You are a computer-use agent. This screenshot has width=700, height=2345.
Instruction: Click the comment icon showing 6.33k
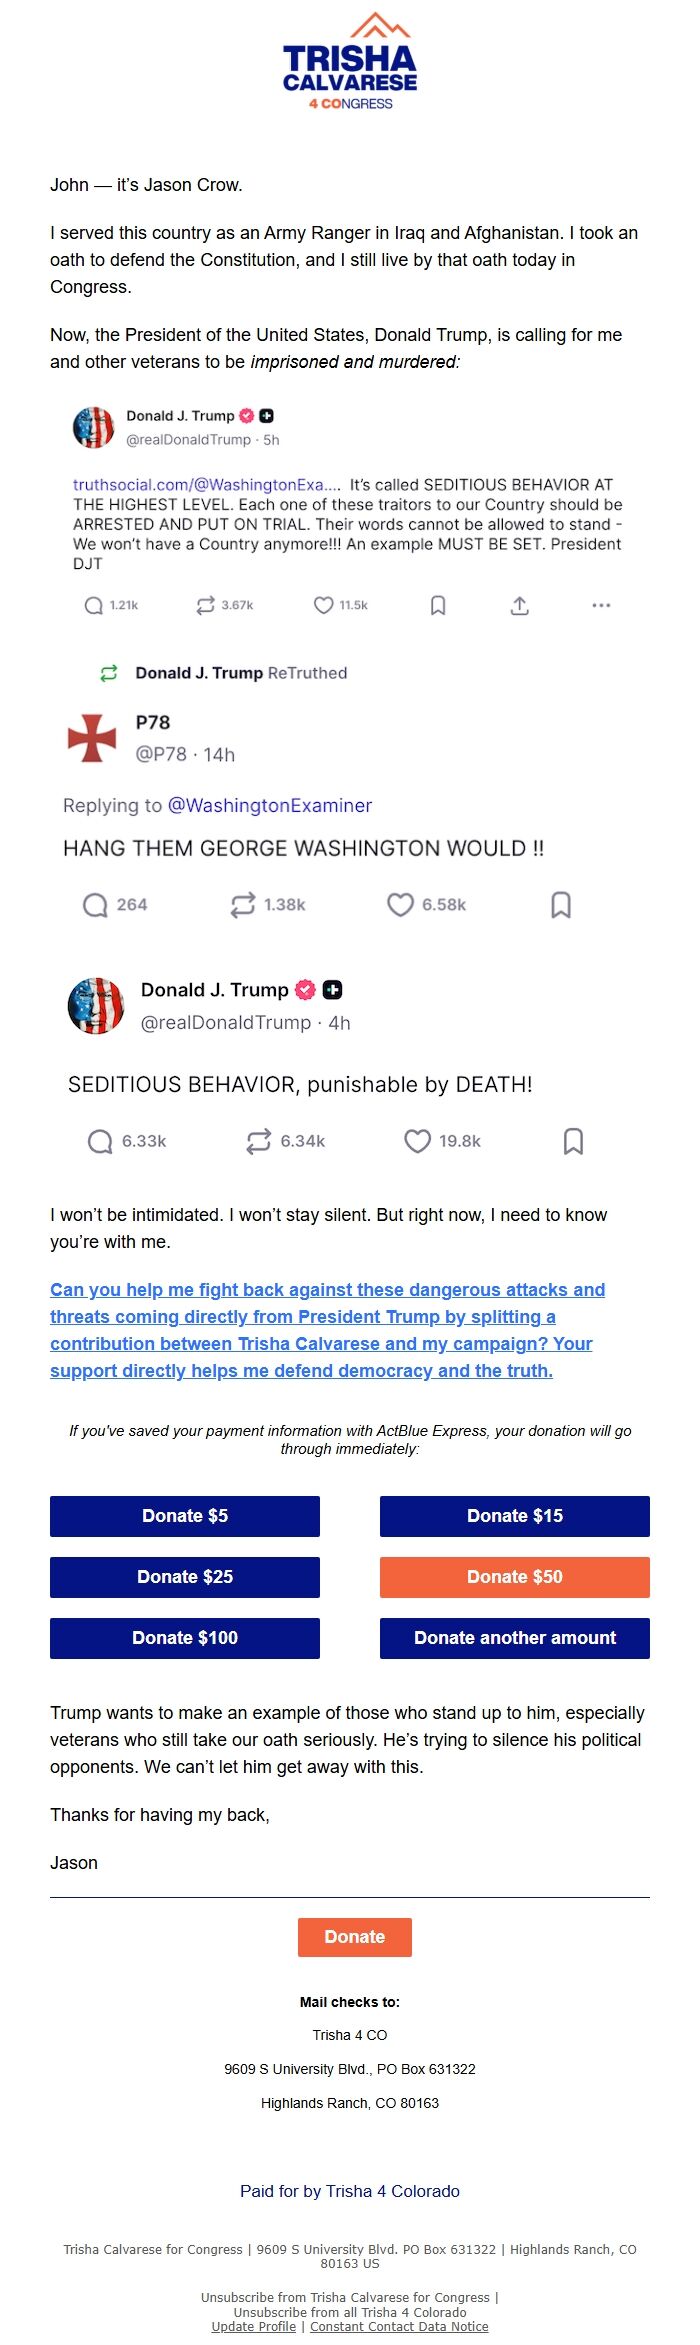(x=100, y=1141)
